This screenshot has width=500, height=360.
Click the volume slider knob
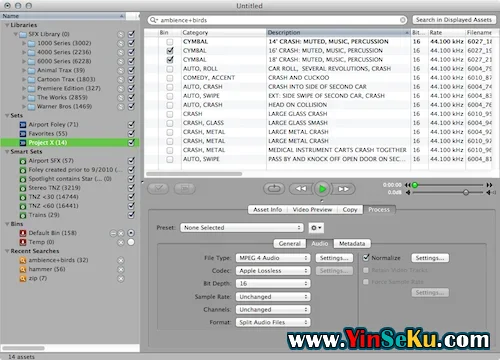[466, 193]
